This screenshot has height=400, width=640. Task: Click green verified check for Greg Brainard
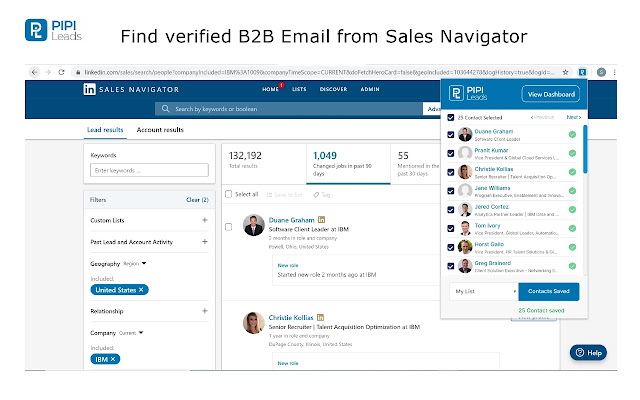point(572,266)
